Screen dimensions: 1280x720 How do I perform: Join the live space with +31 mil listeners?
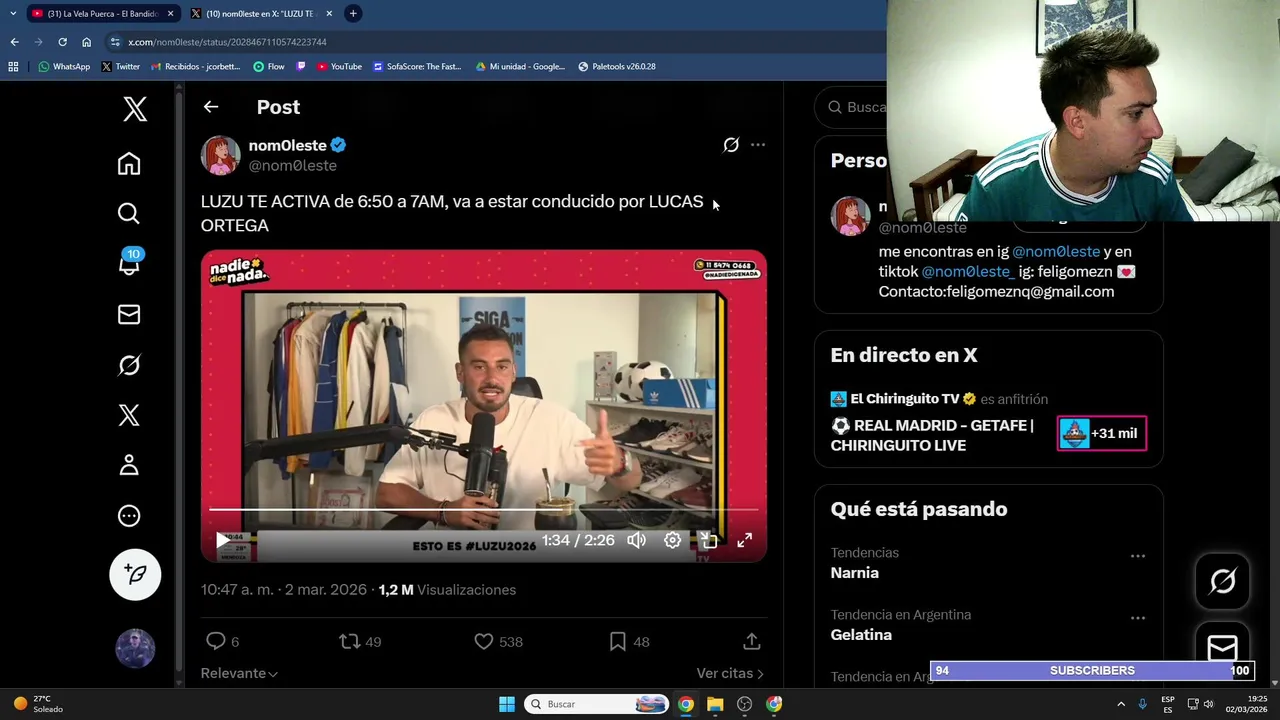click(x=1102, y=433)
